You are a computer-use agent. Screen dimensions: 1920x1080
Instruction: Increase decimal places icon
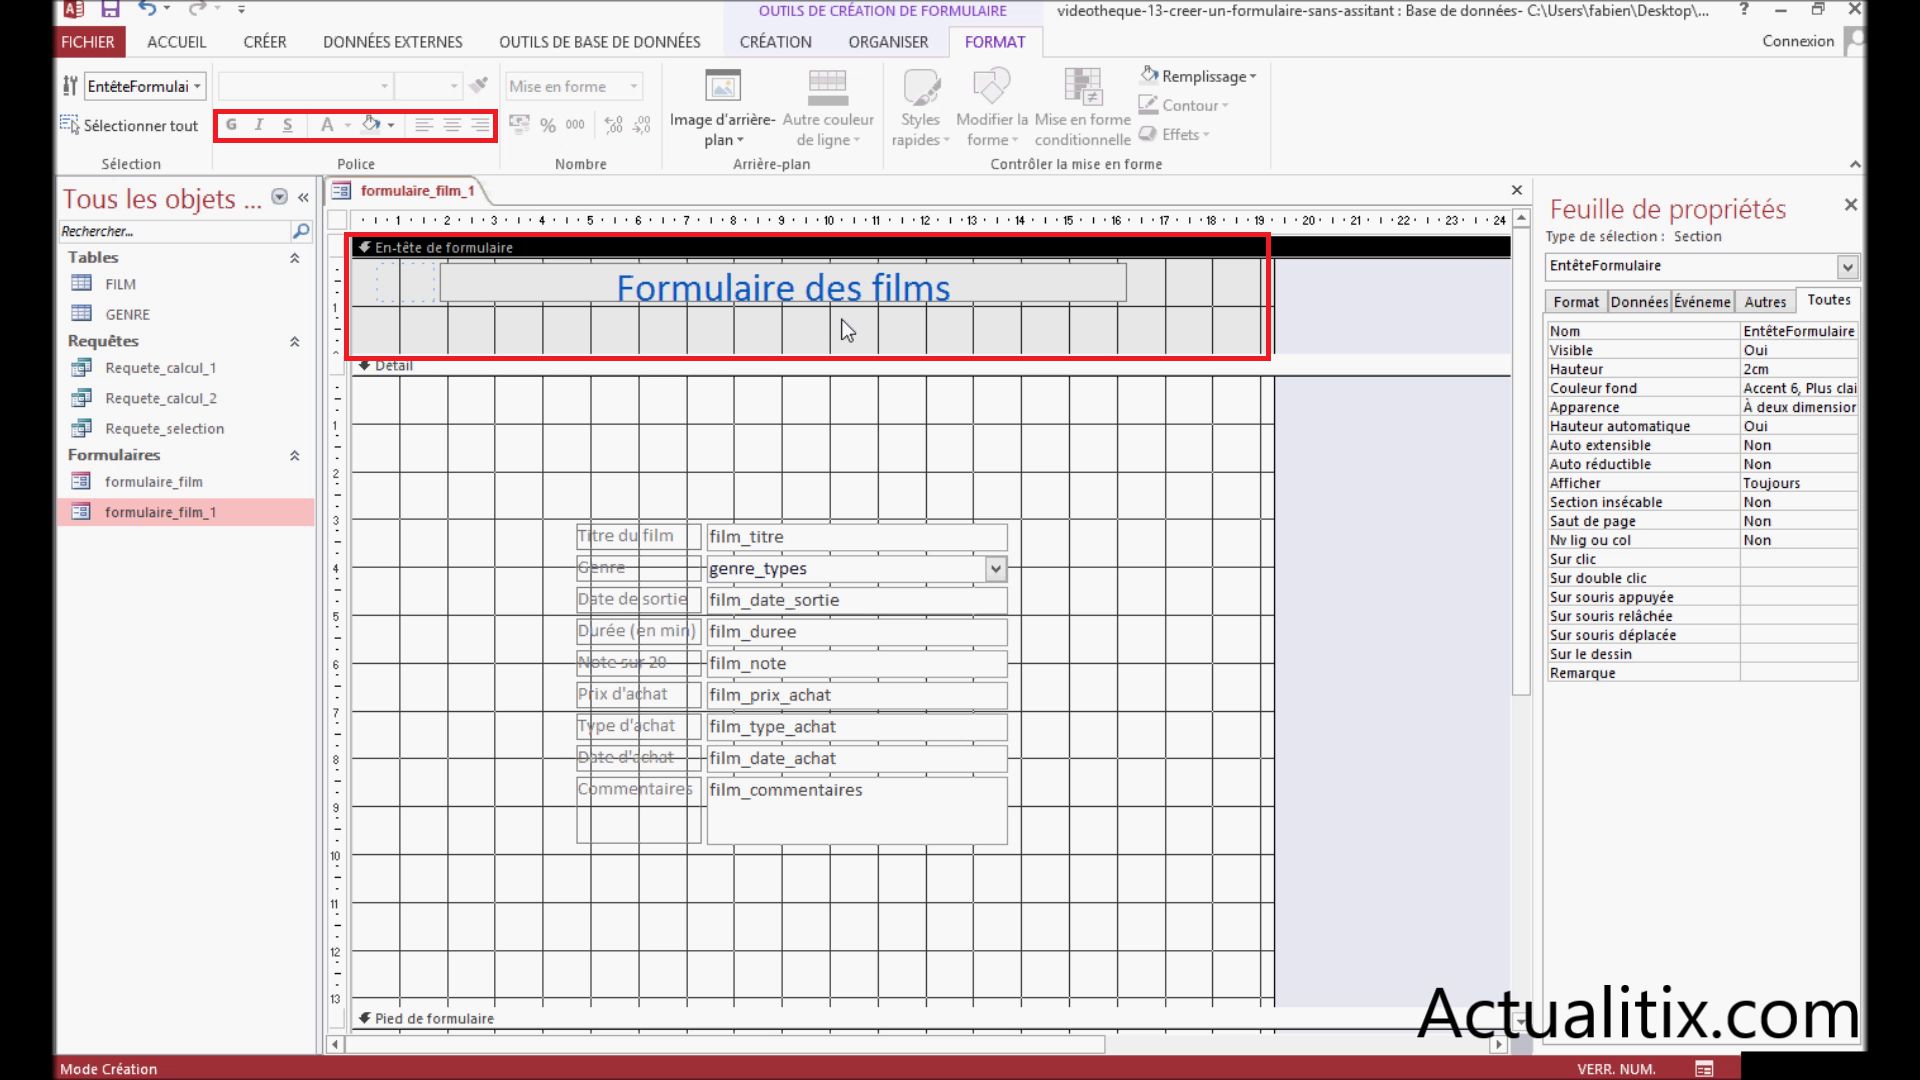click(614, 125)
